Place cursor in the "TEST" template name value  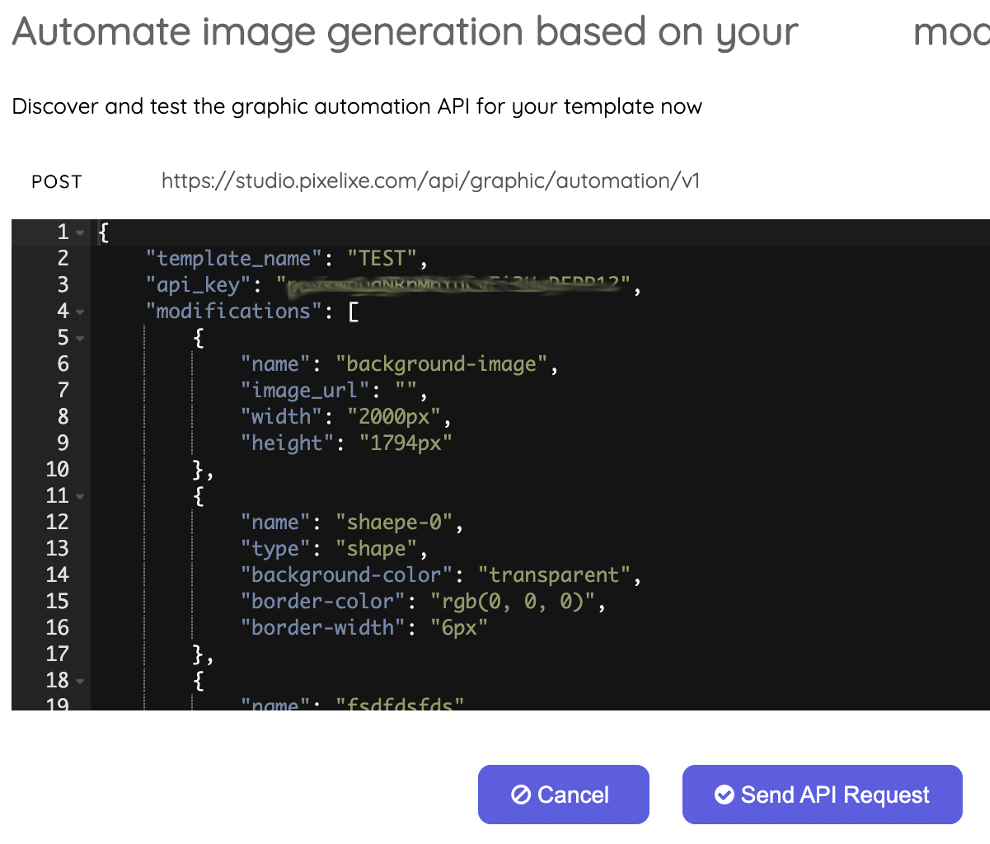382,259
